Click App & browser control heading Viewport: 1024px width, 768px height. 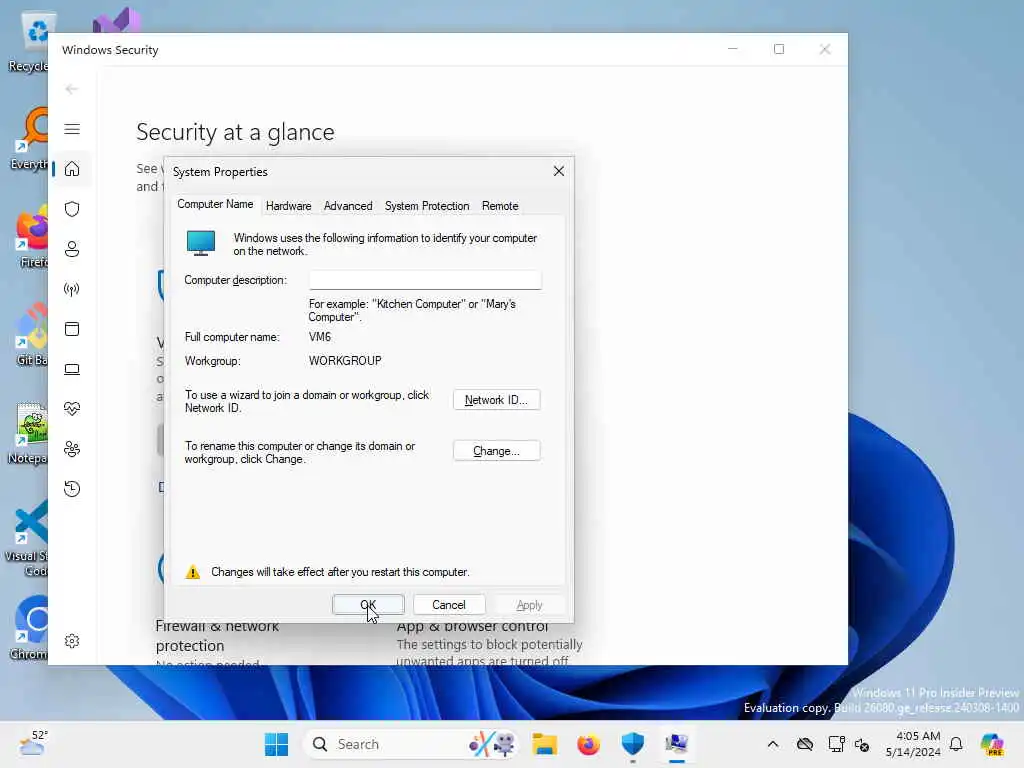472,628
